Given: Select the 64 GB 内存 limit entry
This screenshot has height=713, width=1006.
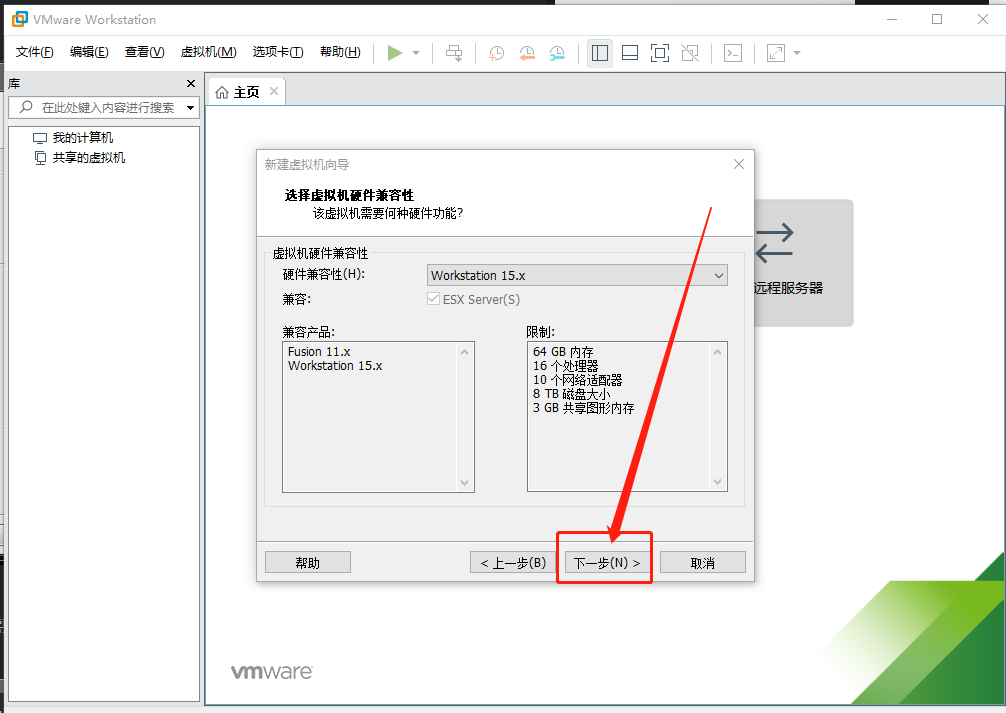Looking at the screenshot, I should (x=563, y=352).
